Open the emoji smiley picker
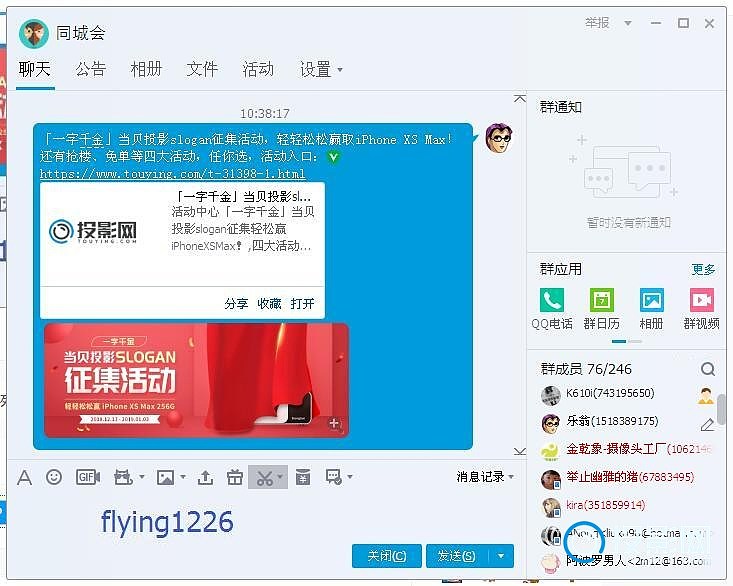The image size is (733, 586). click(54, 477)
